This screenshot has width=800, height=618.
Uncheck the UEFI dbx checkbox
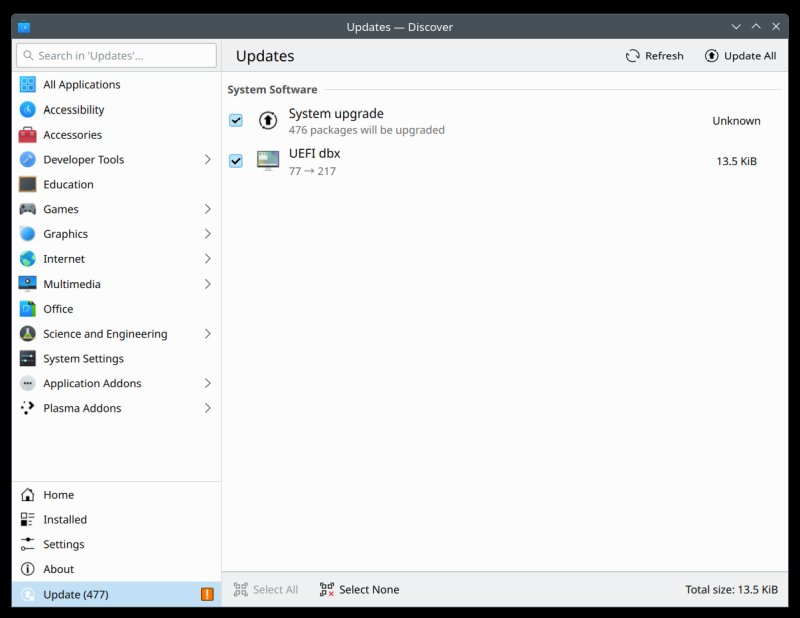(x=236, y=161)
